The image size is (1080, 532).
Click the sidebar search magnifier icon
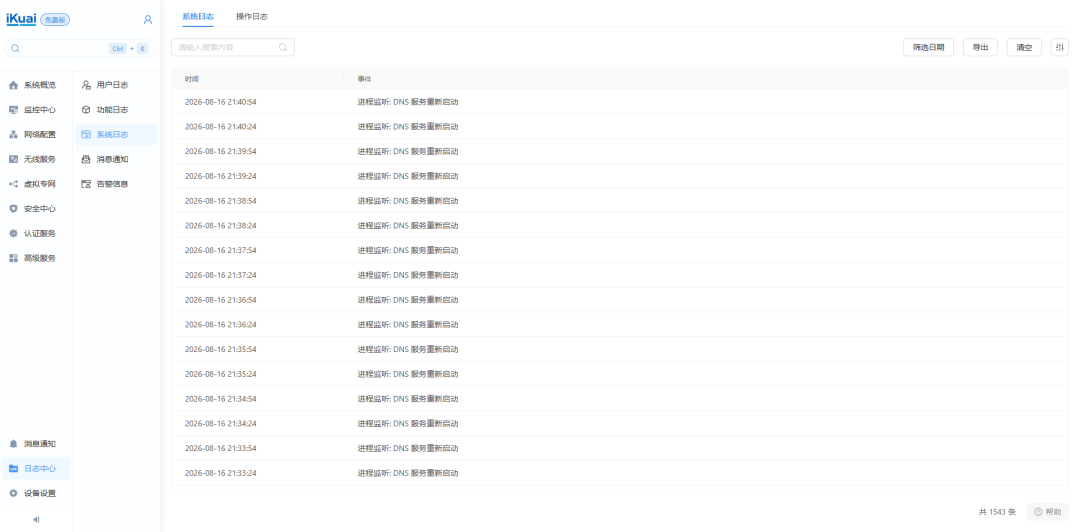15,48
